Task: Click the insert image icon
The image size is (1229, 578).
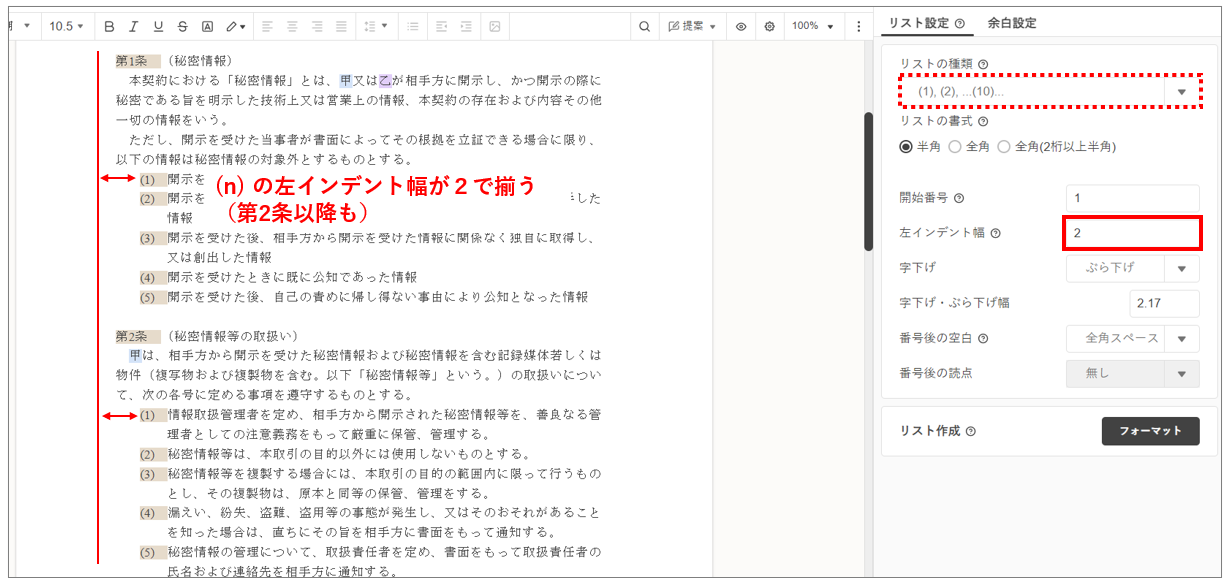Action: click(494, 26)
